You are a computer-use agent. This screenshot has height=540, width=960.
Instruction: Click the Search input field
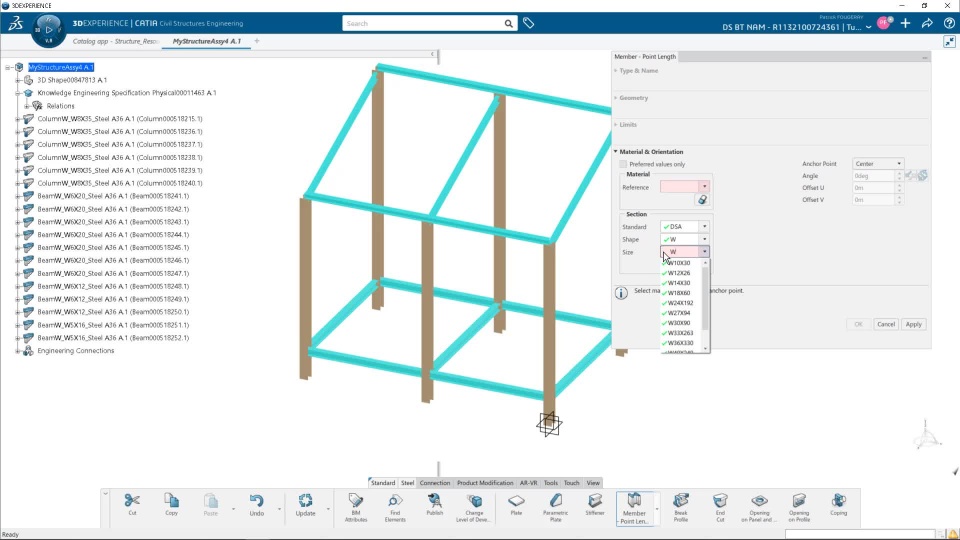coord(422,24)
